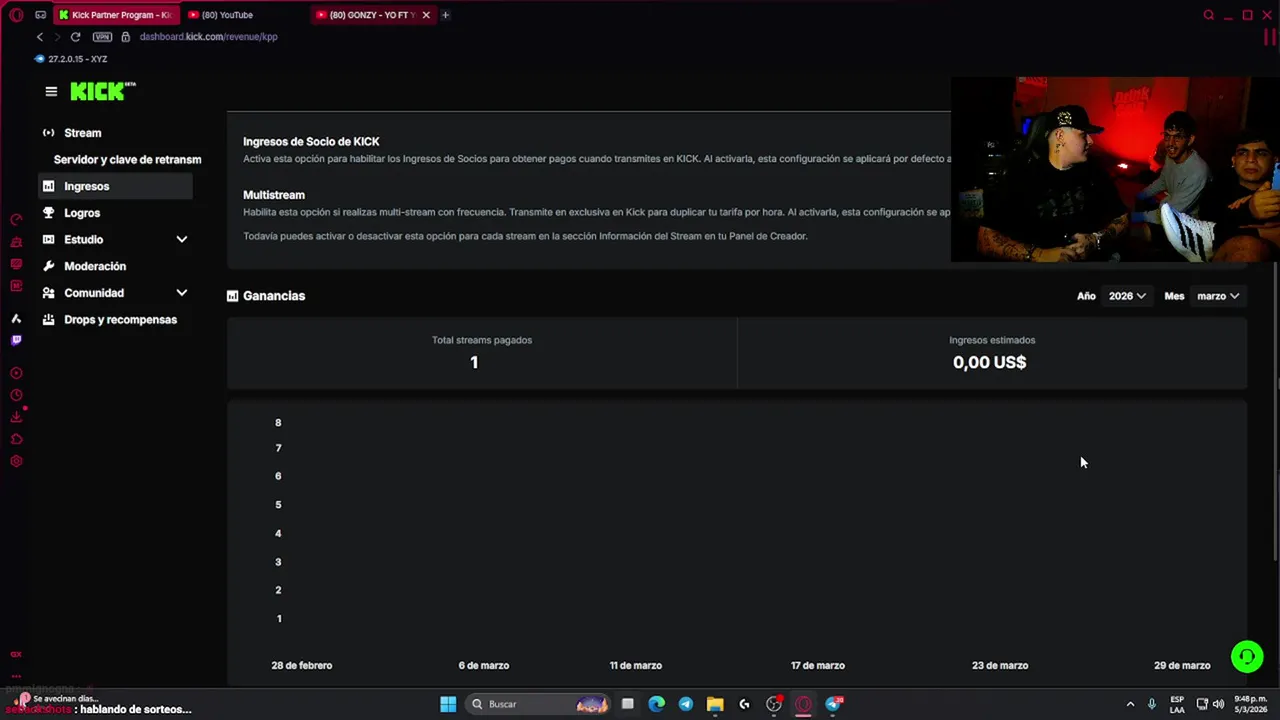The image size is (1280, 720).
Task: Click the 28 de febrero axis label
Action: [x=302, y=665]
